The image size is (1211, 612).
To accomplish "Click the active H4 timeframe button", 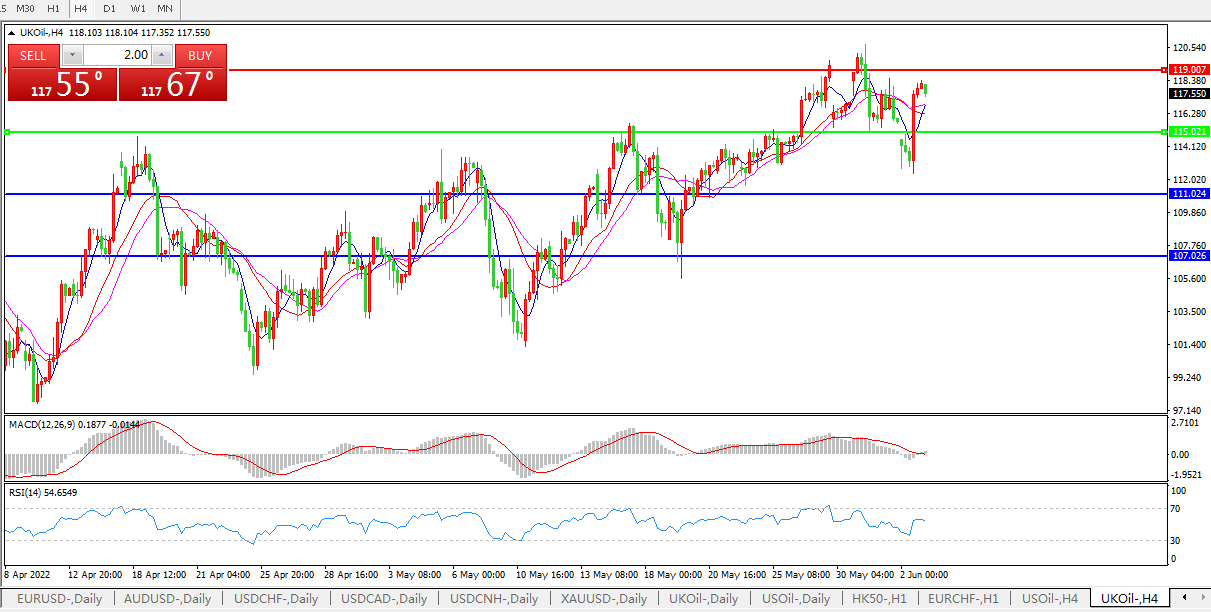I will [x=81, y=8].
